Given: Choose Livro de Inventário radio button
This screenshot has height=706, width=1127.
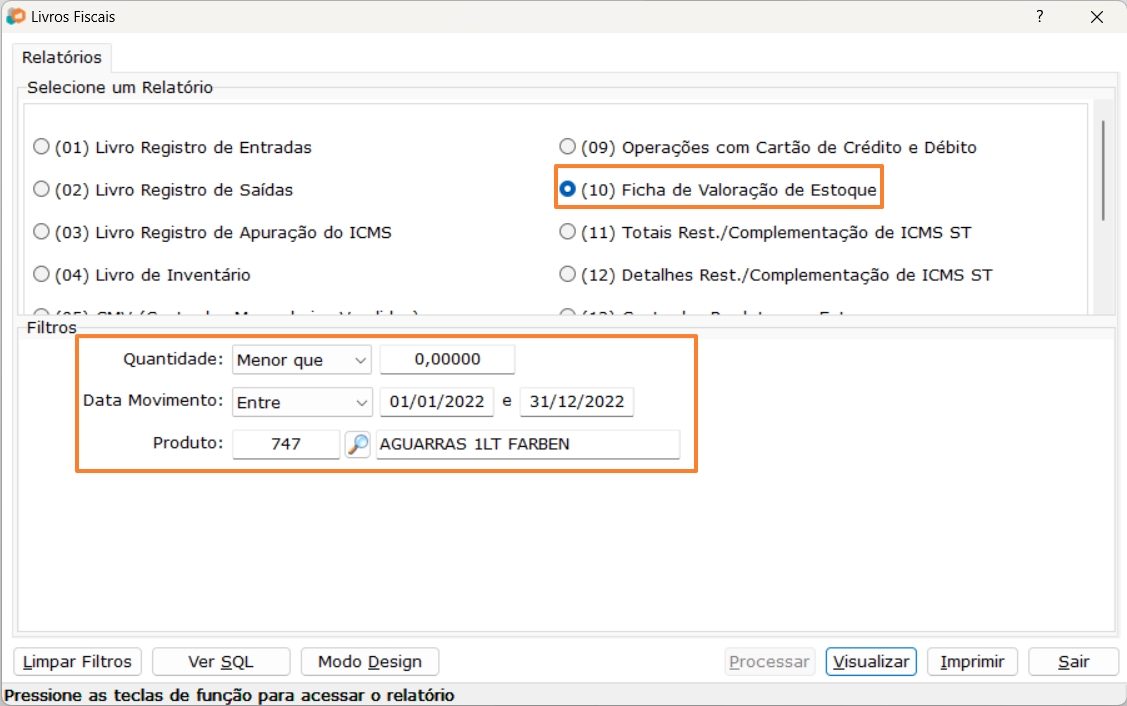Looking at the screenshot, I should [x=41, y=274].
